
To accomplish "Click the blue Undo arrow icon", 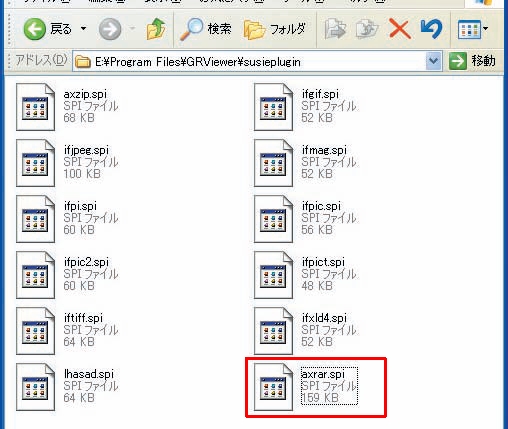I will 432,29.
